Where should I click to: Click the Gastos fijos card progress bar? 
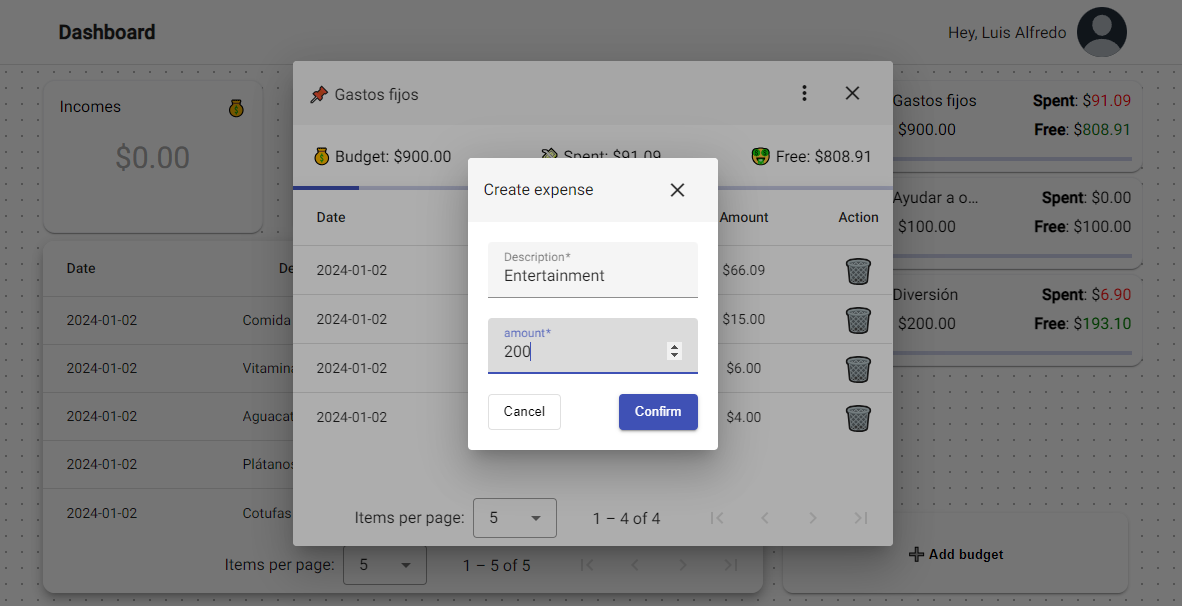1012,159
